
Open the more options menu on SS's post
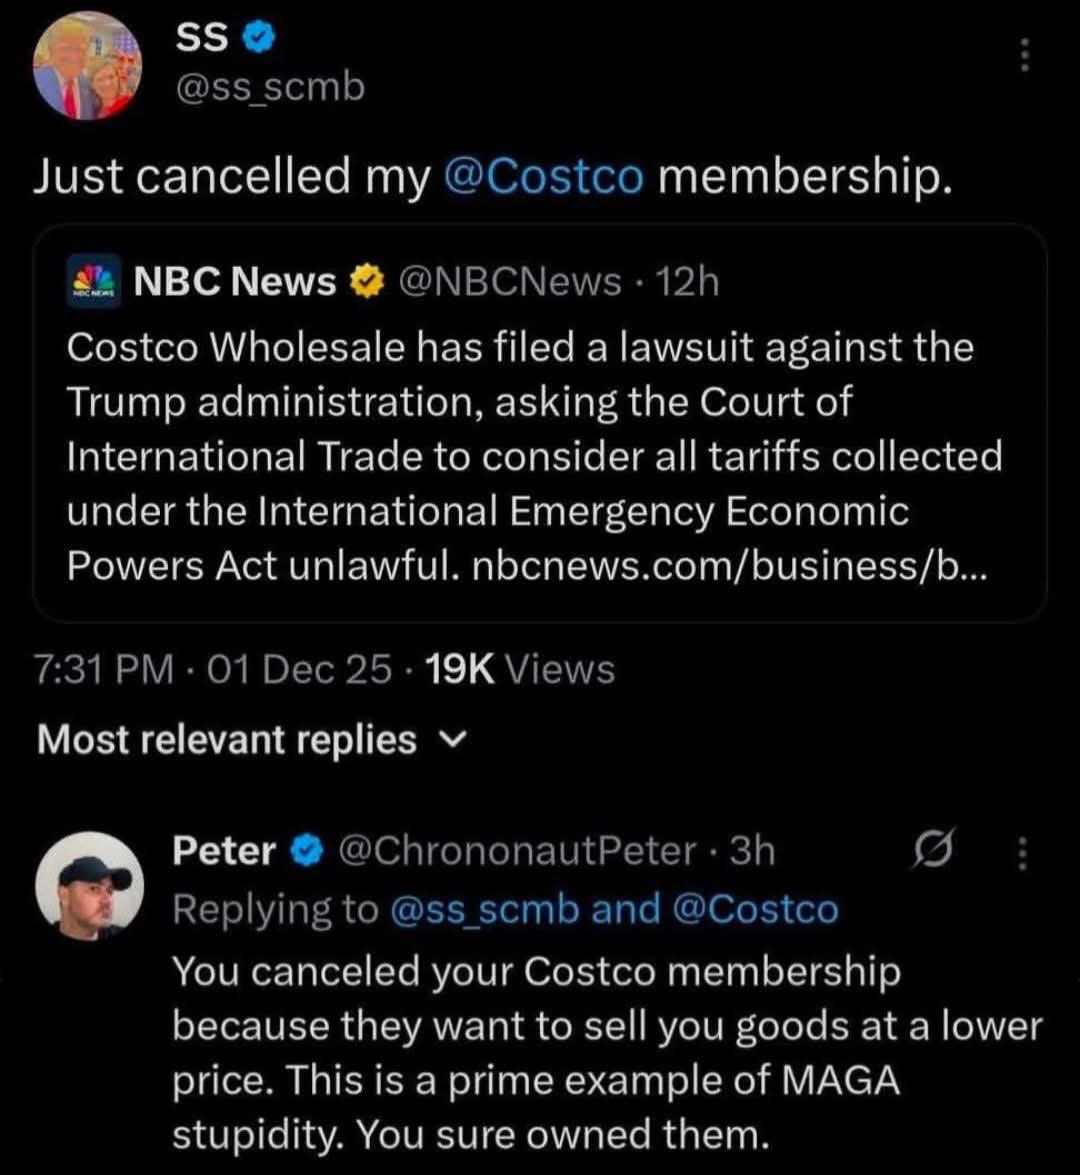(1023, 54)
